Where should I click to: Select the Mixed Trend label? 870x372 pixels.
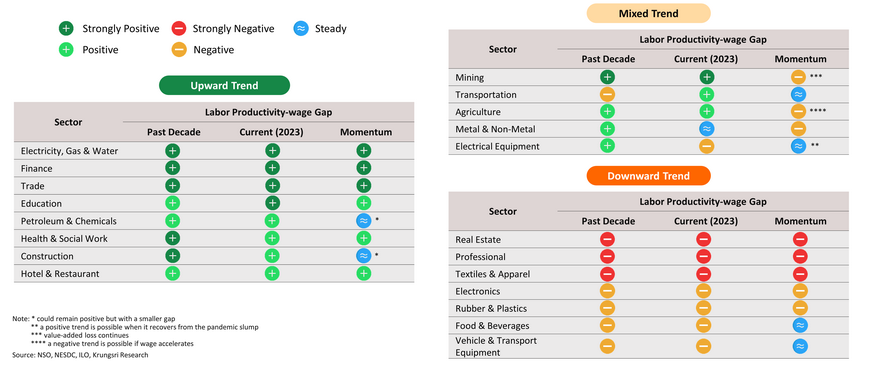(649, 13)
